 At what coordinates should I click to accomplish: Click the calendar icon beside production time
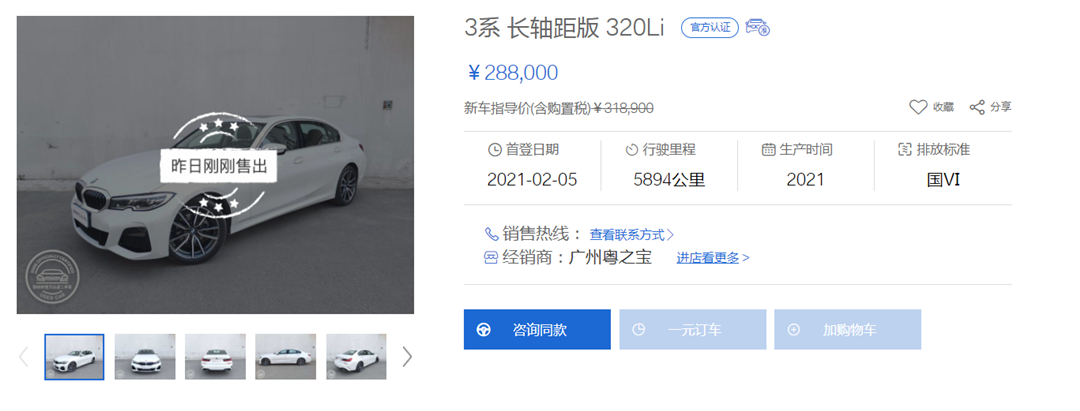[768, 150]
